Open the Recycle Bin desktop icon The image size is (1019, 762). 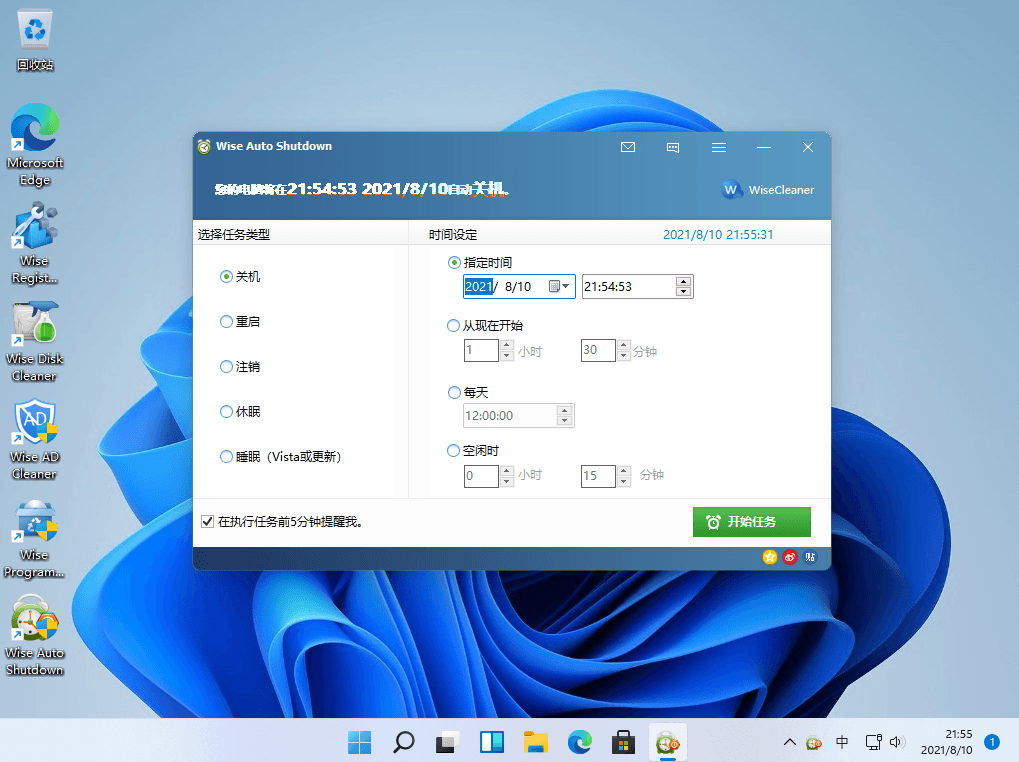(x=35, y=41)
